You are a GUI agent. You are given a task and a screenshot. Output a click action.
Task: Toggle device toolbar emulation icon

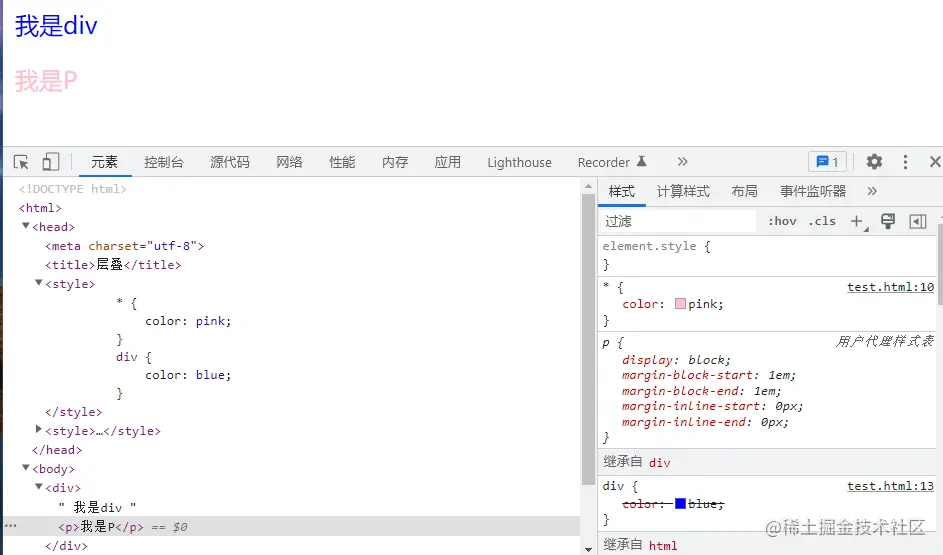(51, 162)
